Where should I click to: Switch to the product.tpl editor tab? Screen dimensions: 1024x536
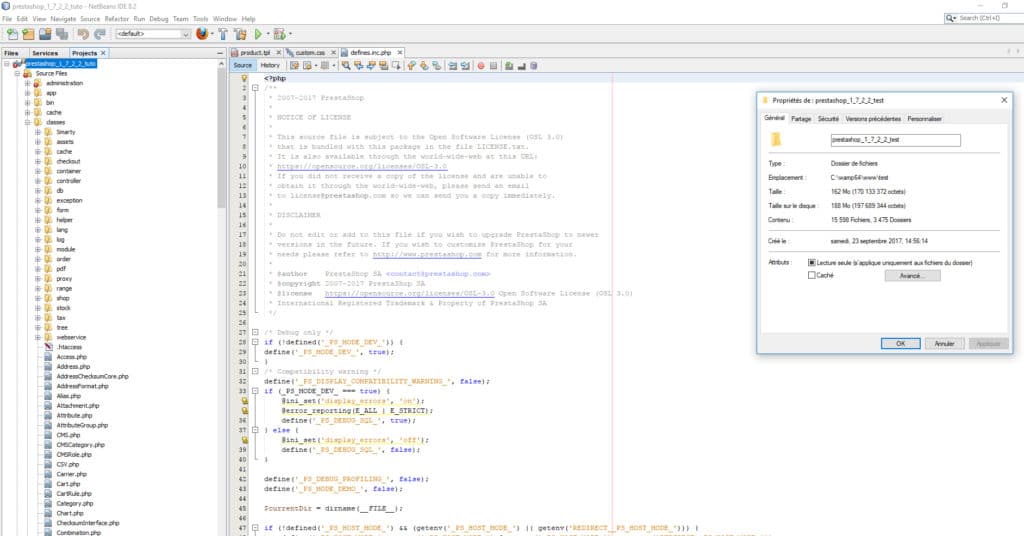click(x=255, y=52)
